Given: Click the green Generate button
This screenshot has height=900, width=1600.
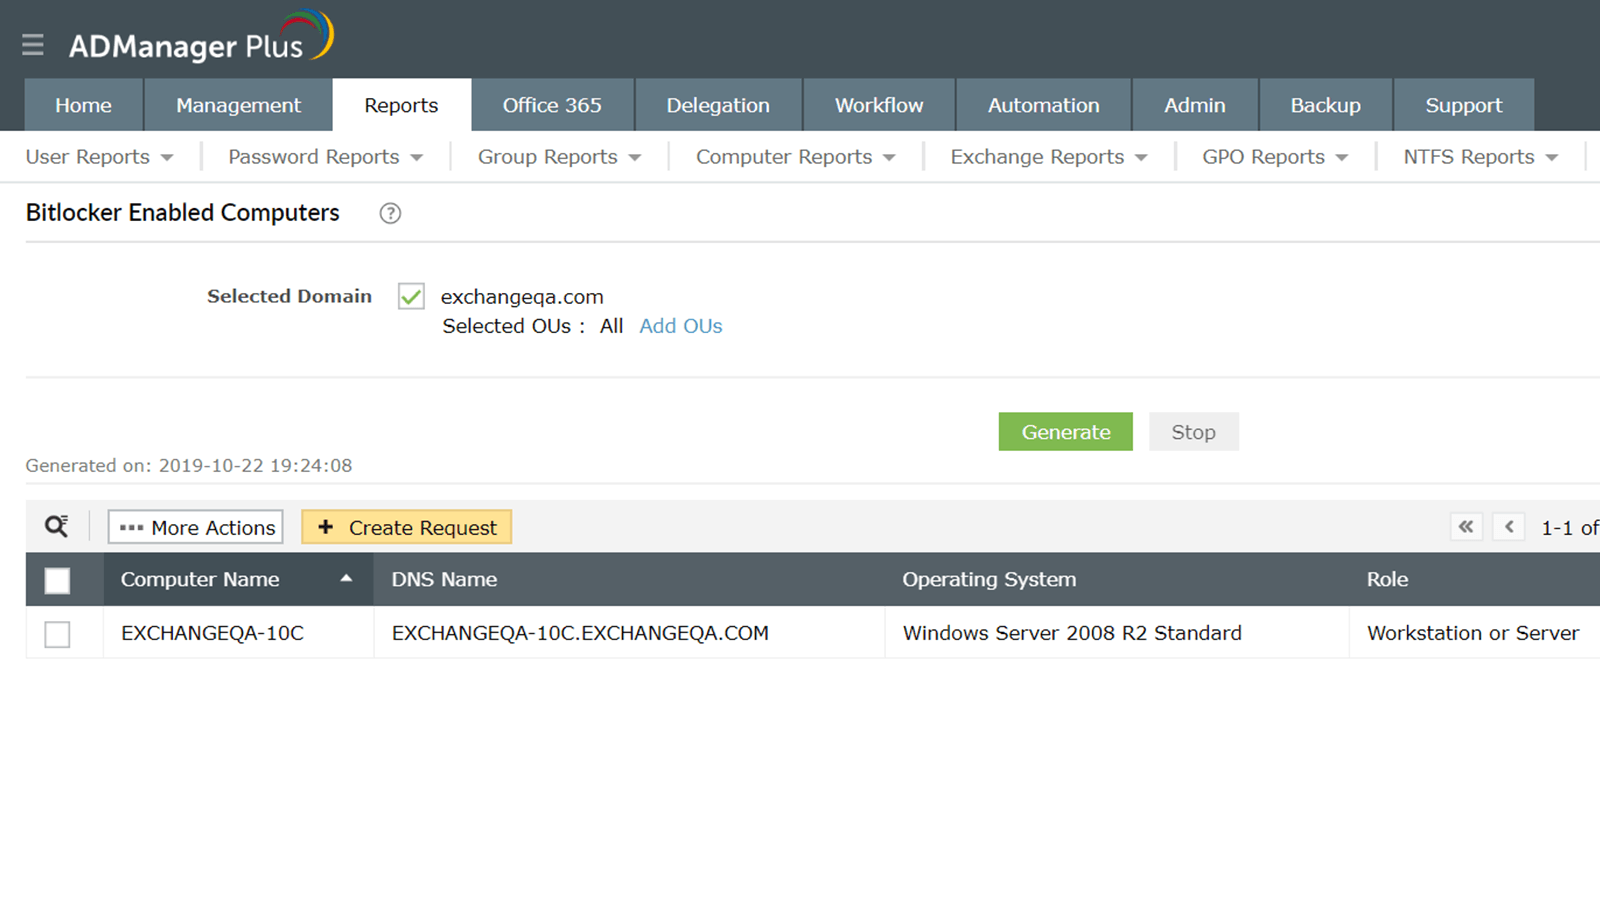Looking at the screenshot, I should (1066, 432).
